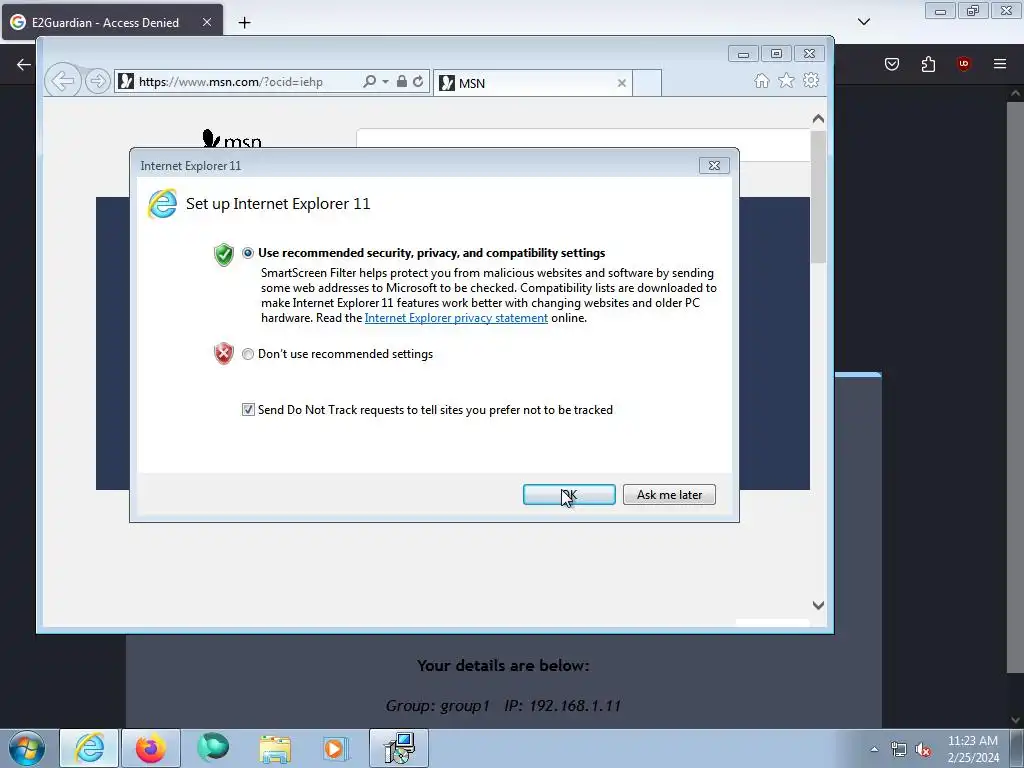Click the installer setup taskbar icon
The image size is (1024, 768).
click(399, 748)
